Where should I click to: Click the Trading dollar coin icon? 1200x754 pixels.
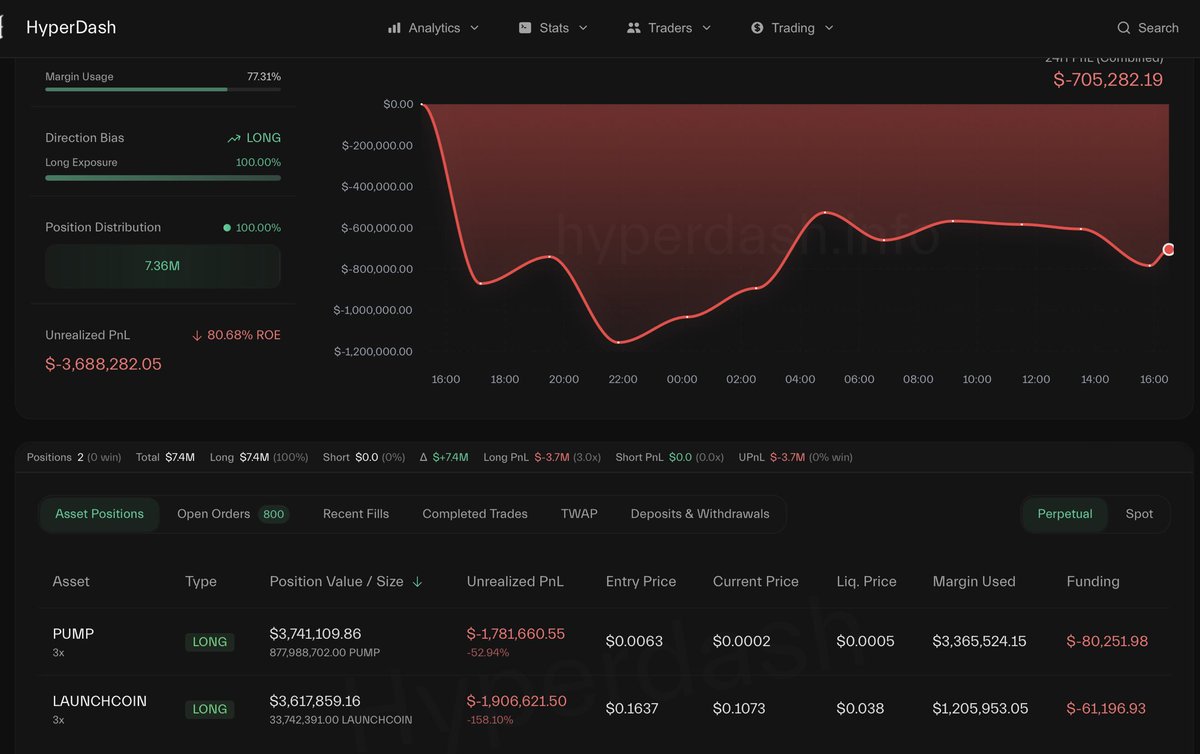click(x=757, y=28)
